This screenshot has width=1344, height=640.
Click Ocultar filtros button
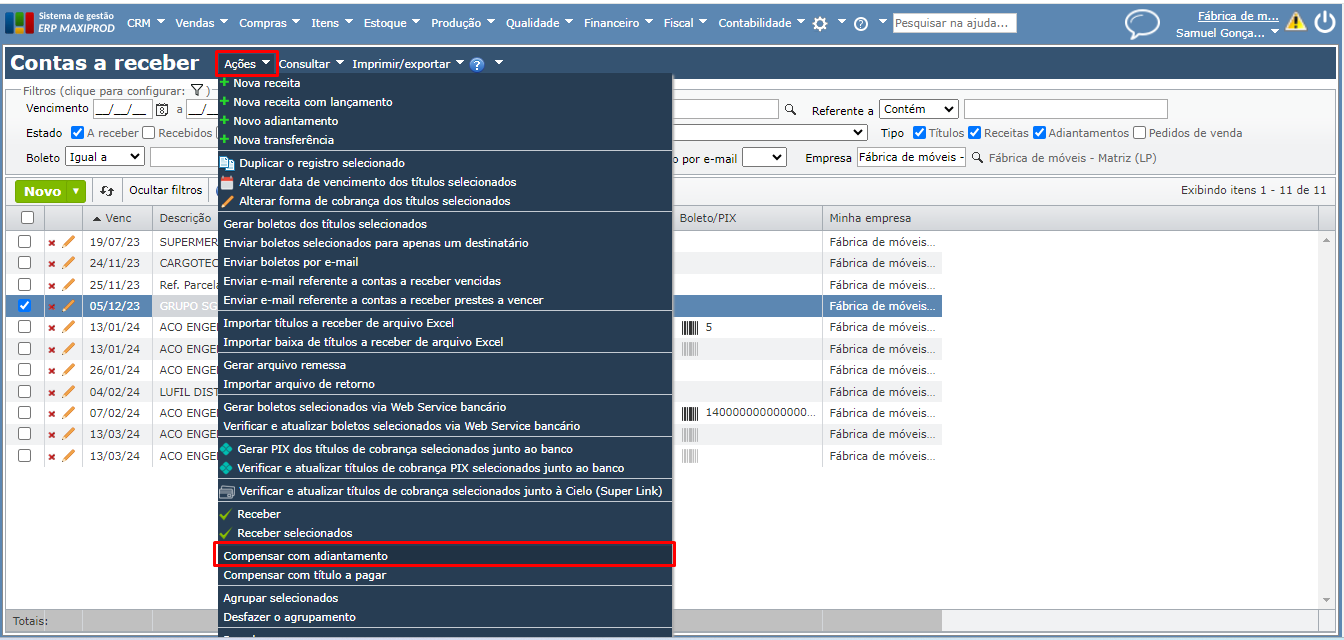(165, 190)
